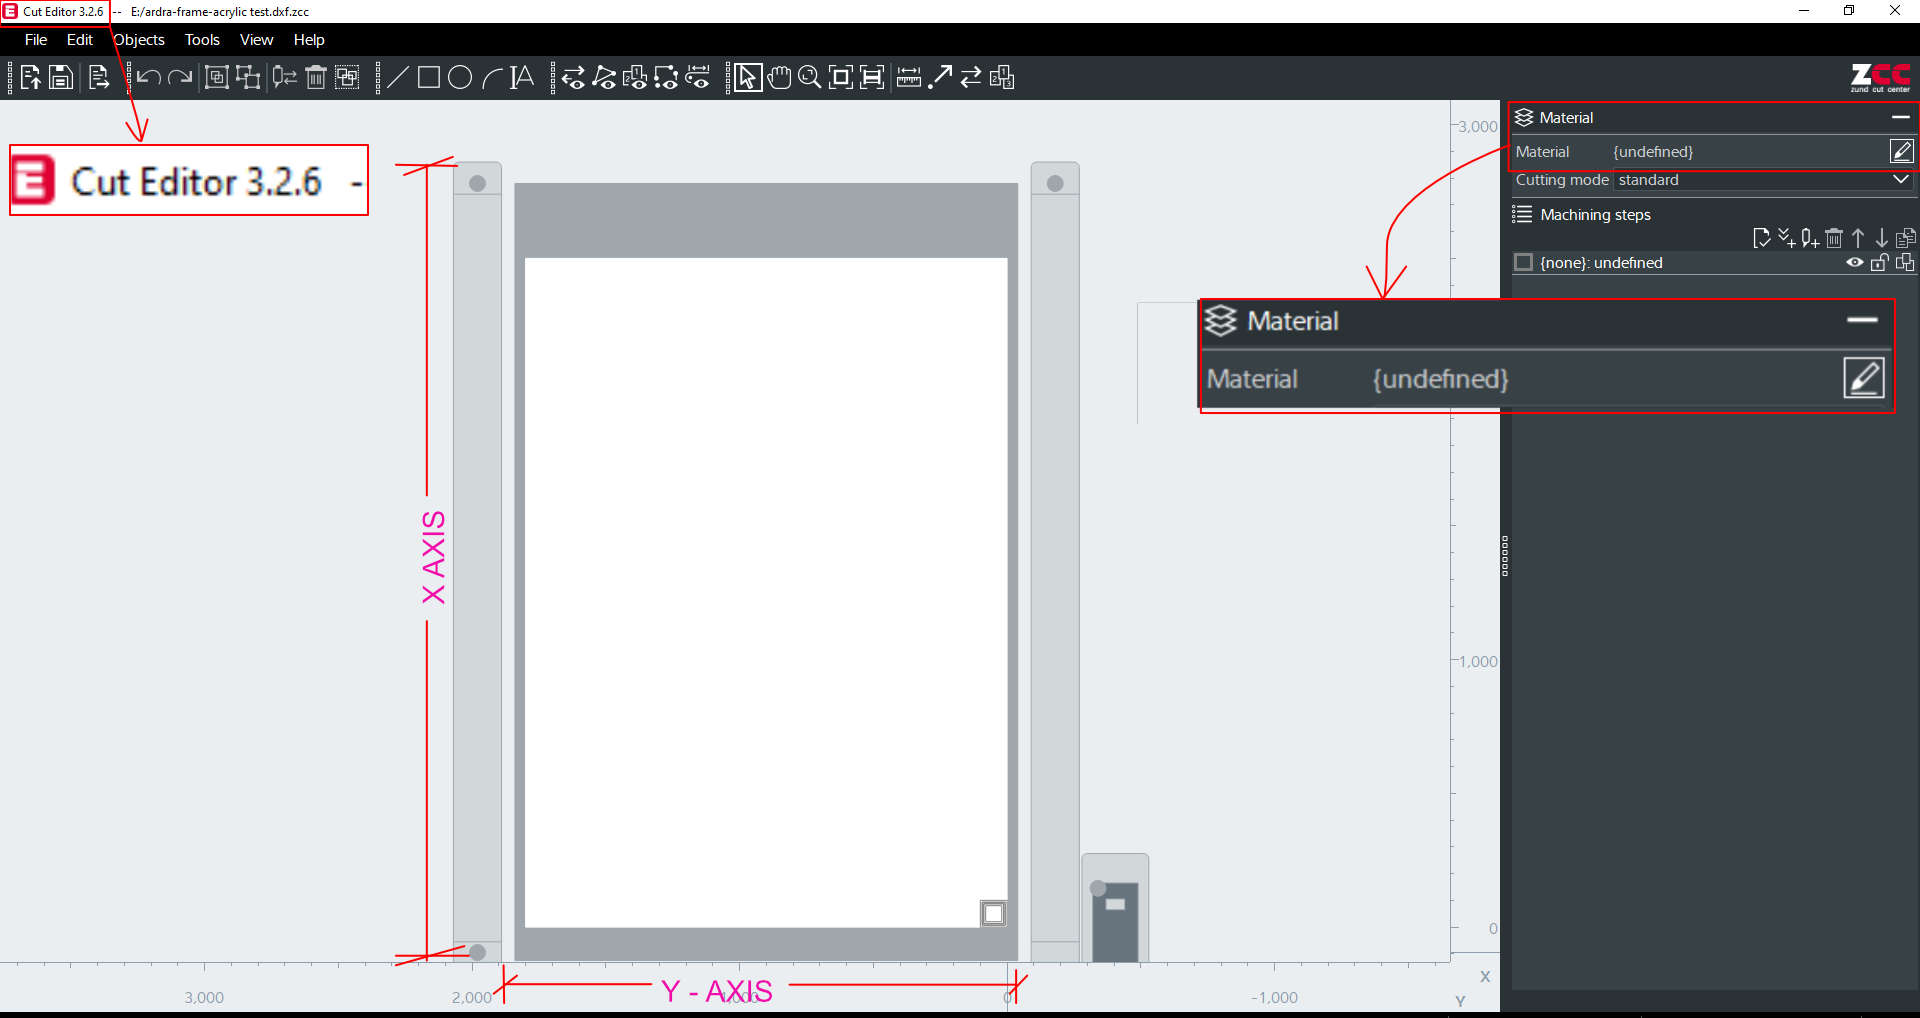
Task: Click the select all objects icon
Action: point(347,77)
